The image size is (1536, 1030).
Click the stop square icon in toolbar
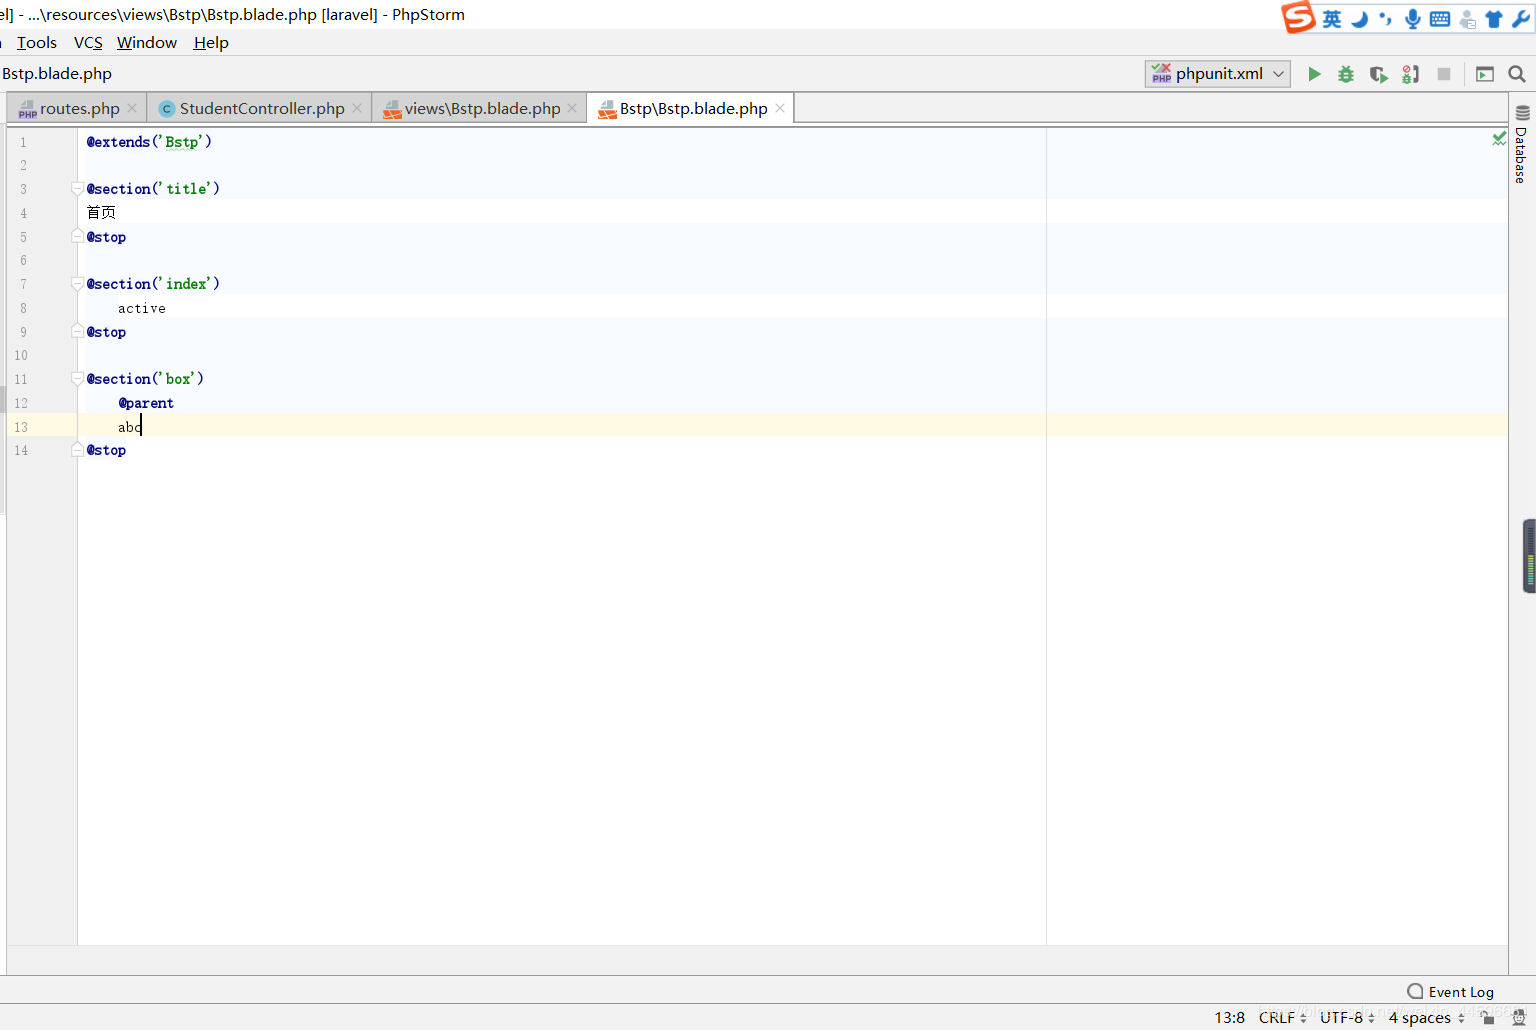point(1443,74)
